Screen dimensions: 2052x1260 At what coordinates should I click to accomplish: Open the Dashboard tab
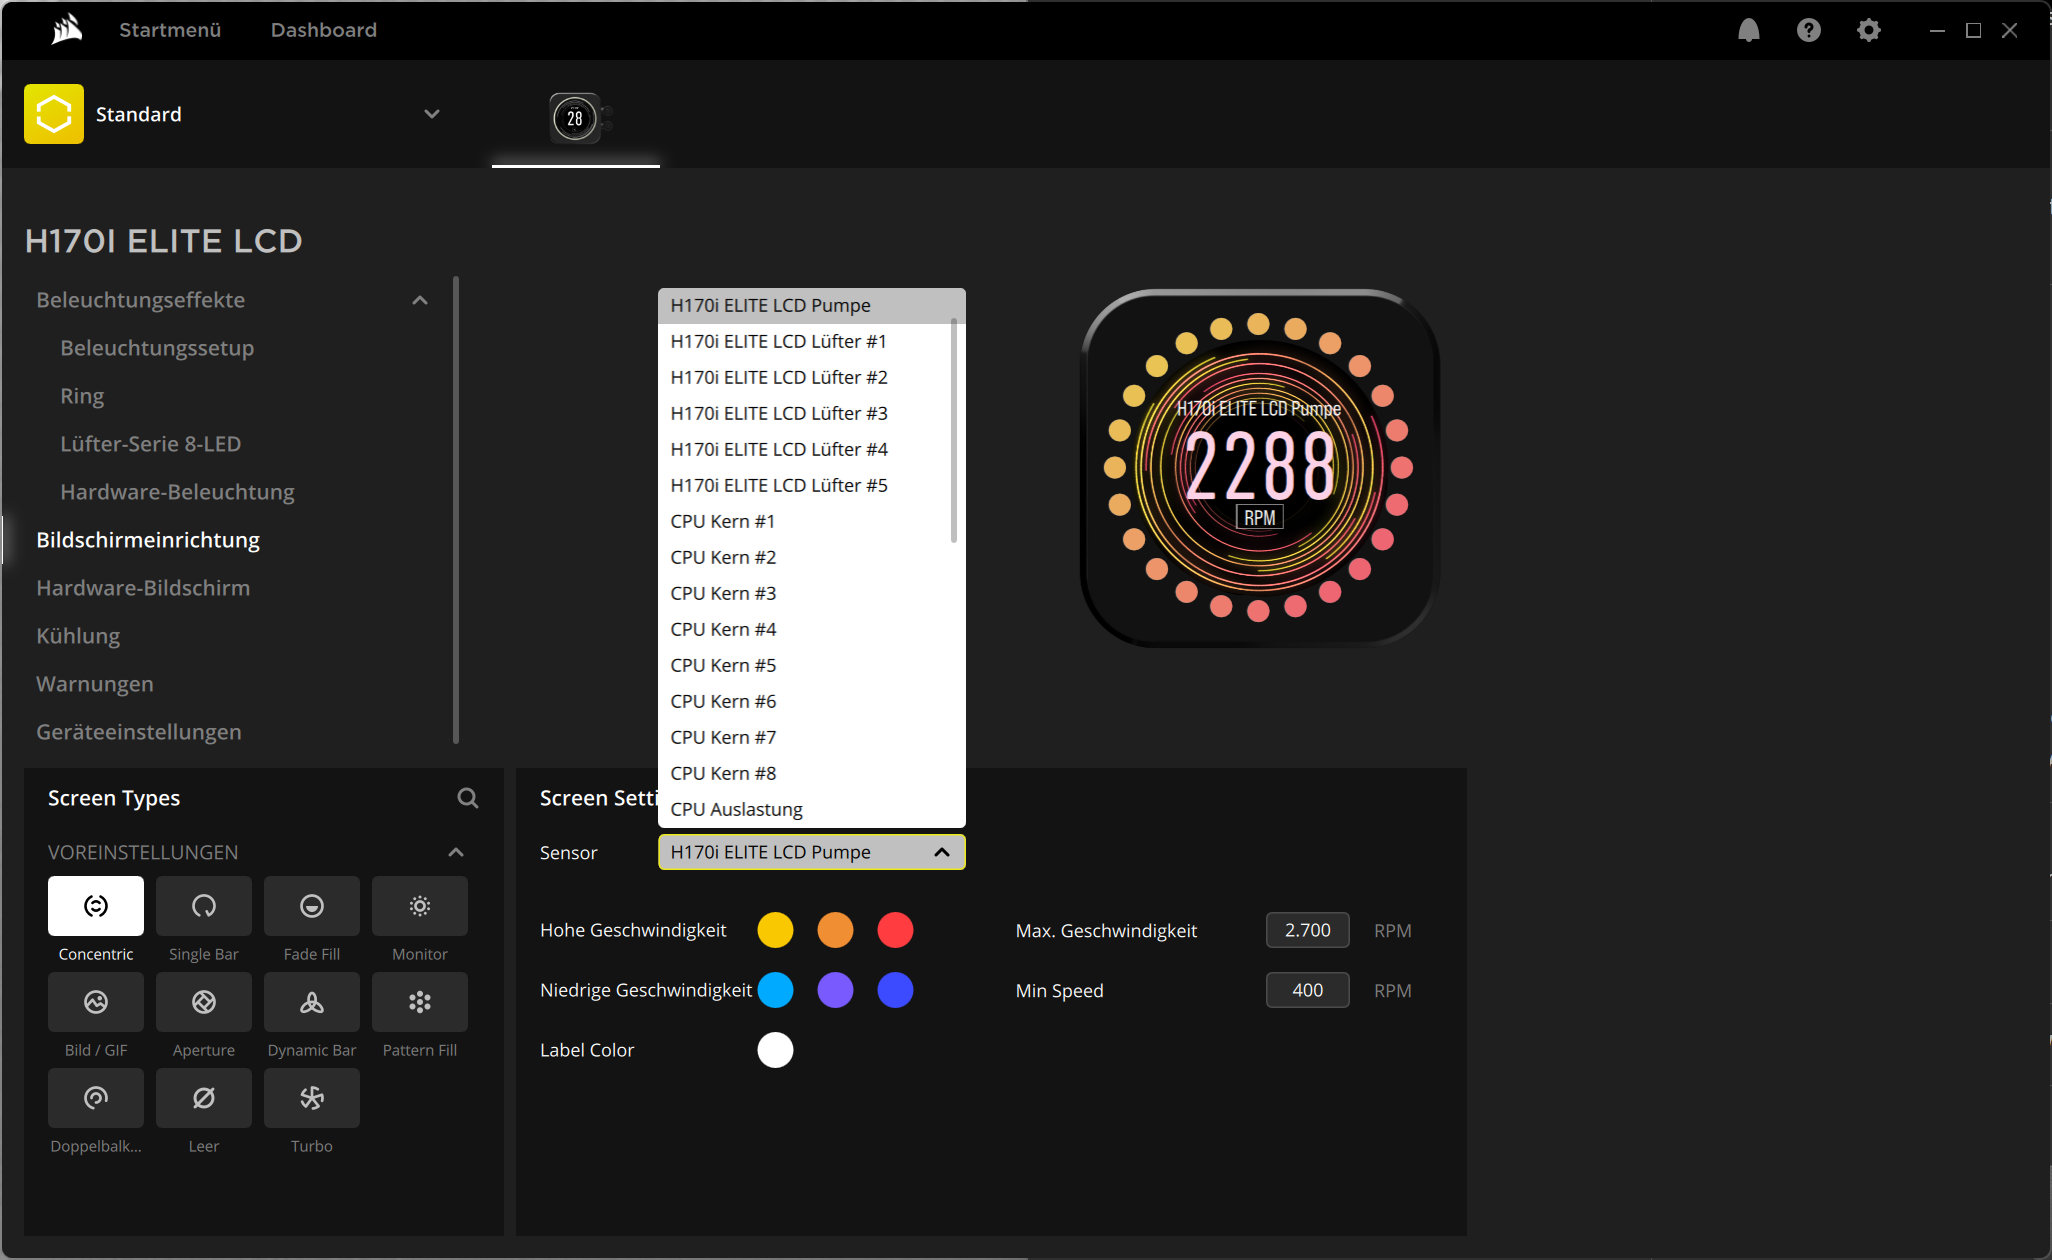pos(324,30)
